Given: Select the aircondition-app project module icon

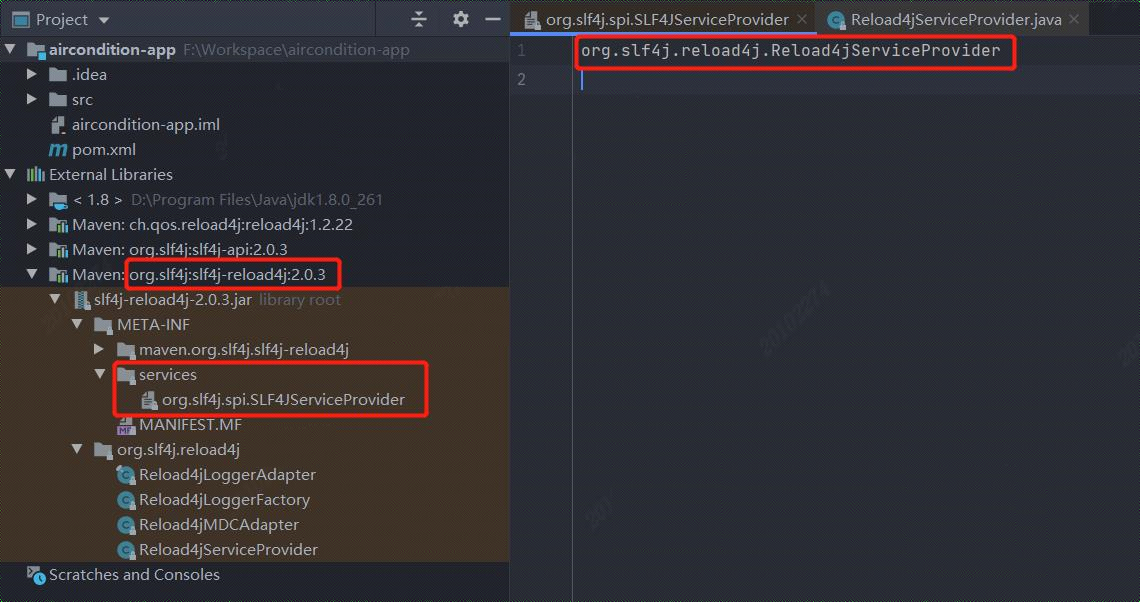Looking at the screenshot, I should [x=36, y=50].
